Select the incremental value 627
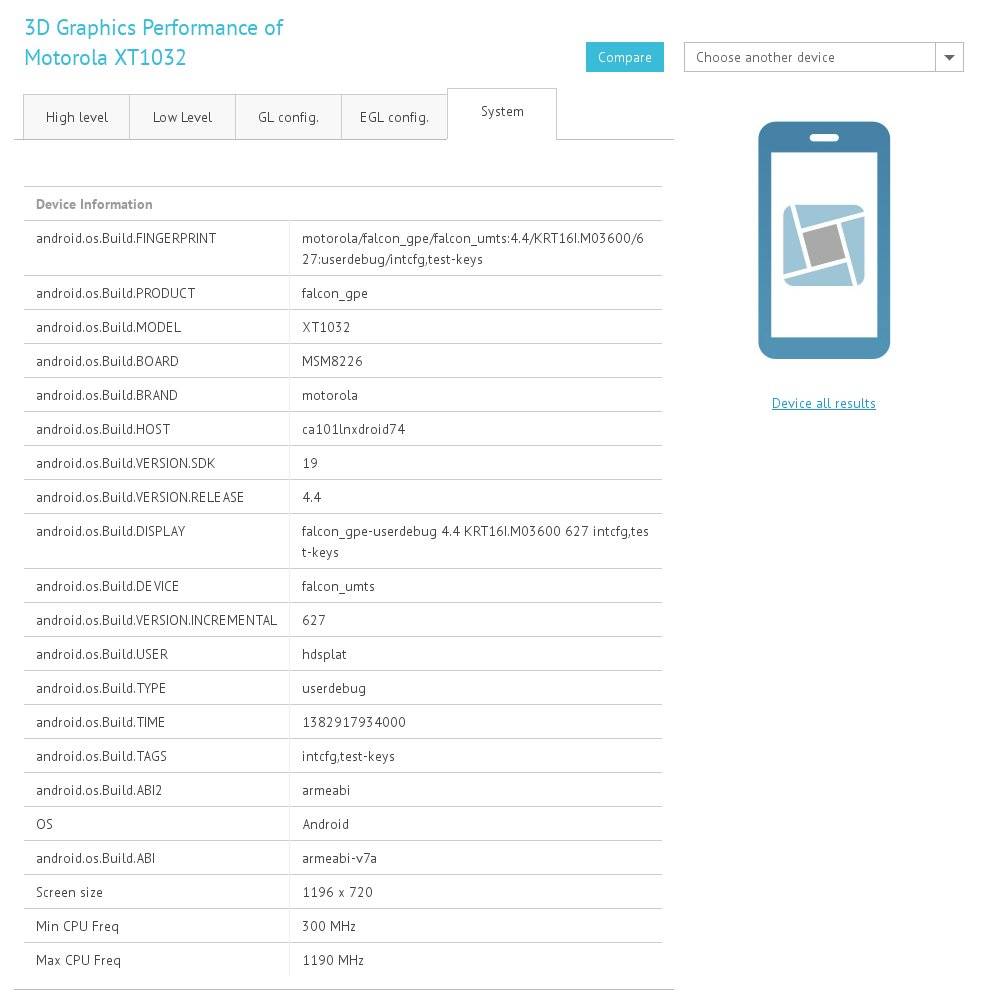 313,621
